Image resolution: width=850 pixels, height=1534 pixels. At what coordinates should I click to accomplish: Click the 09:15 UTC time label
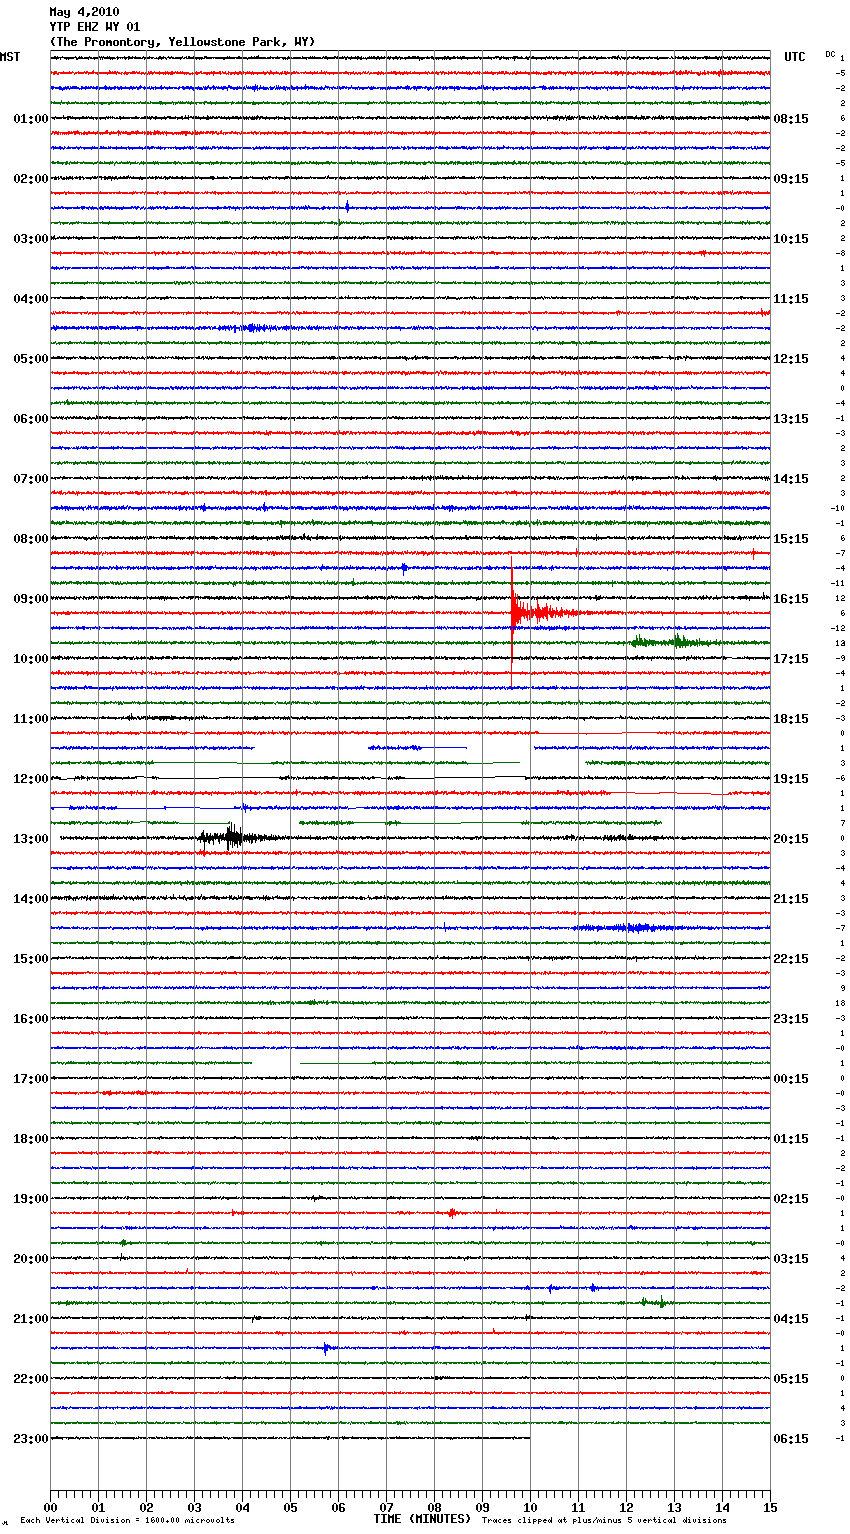[x=791, y=179]
